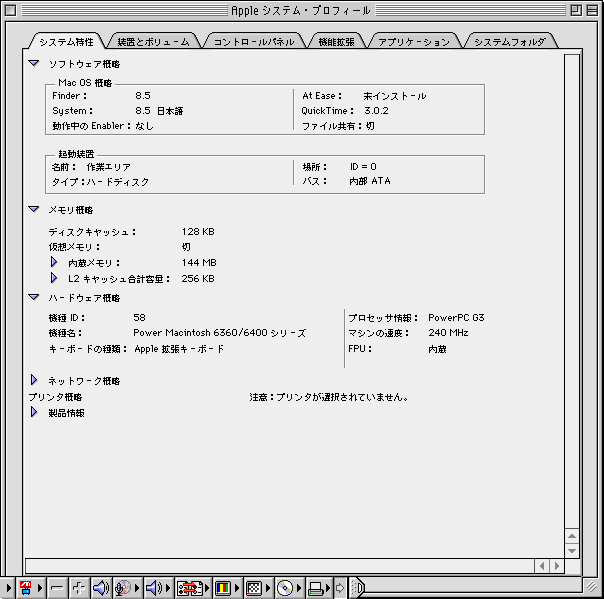The image size is (604, 599).
Task: Open the コントロールパネル tab
Action: (254, 42)
